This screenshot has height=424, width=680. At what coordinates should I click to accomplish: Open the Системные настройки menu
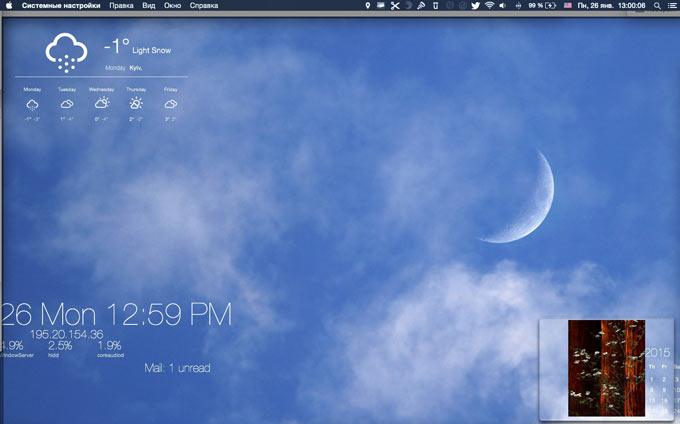click(61, 6)
